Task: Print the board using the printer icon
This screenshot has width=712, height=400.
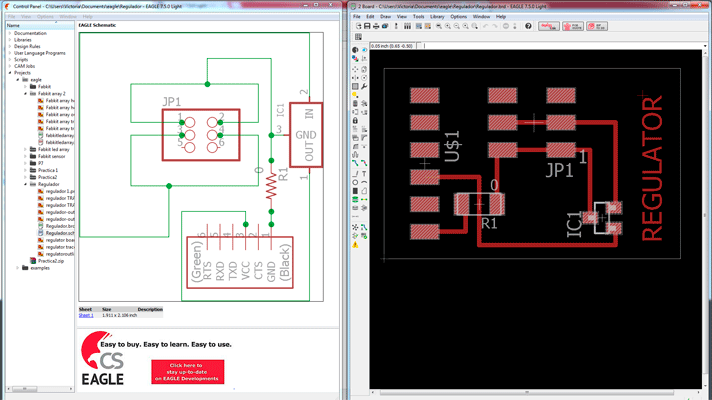Action: [x=376, y=26]
